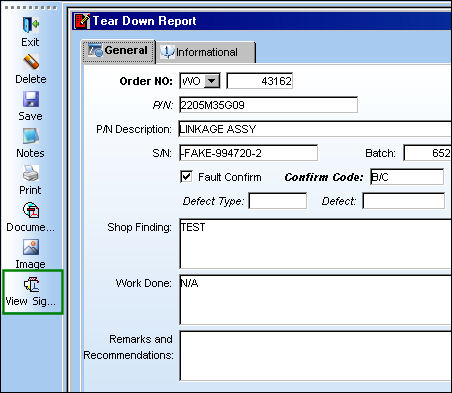Click the P/N Description field
The height and width of the screenshot is (393, 452).
pos(315,129)
